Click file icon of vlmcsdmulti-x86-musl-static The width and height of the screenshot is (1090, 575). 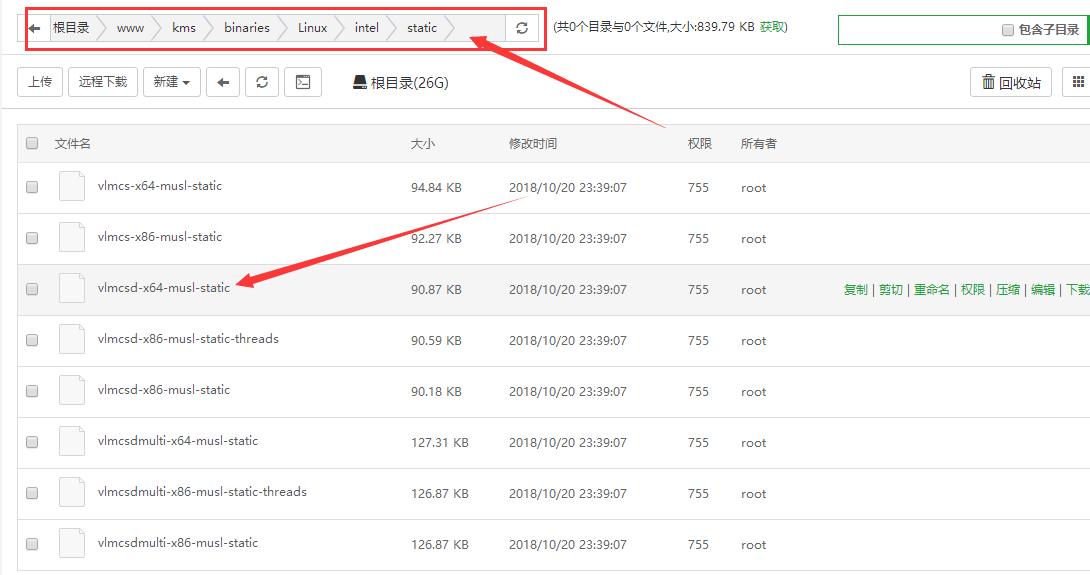tap(72, 543)
